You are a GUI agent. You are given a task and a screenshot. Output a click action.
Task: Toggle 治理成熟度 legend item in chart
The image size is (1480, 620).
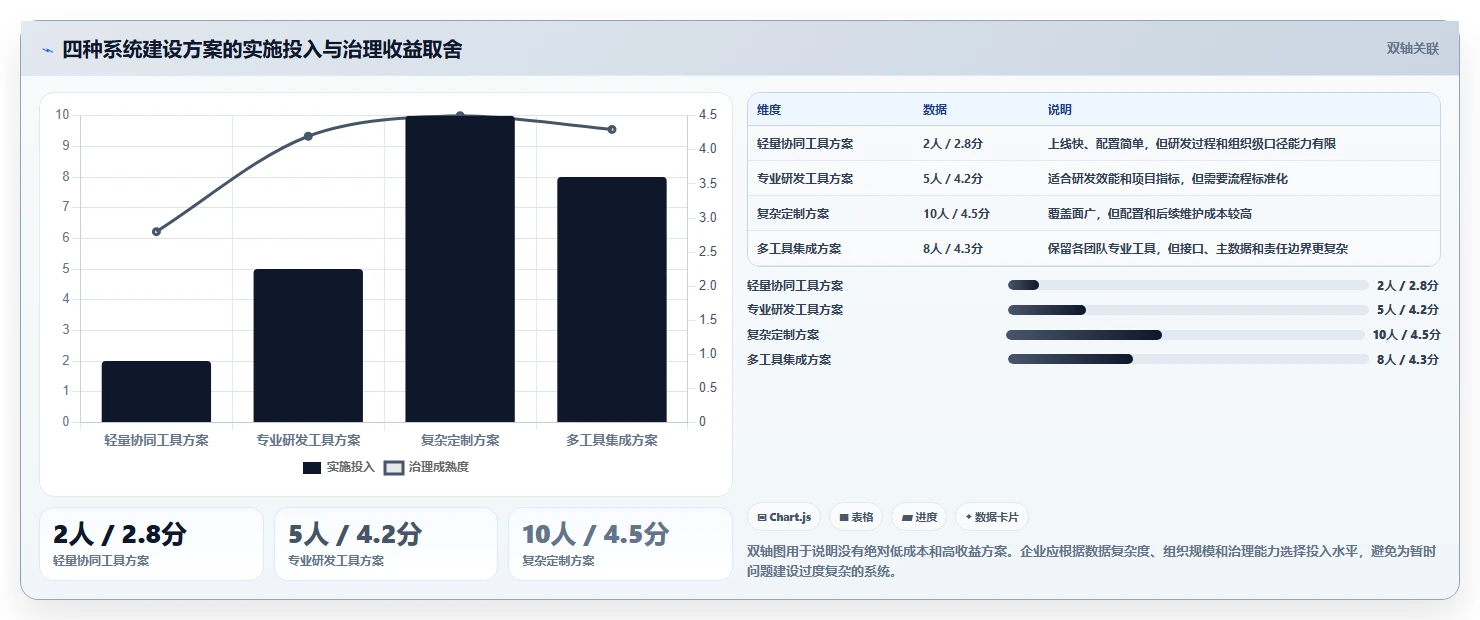click(x=426, y=467)
